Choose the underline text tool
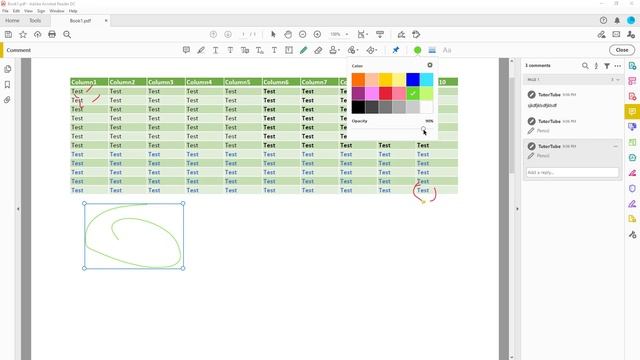640x360 pixels. (216, 50)
